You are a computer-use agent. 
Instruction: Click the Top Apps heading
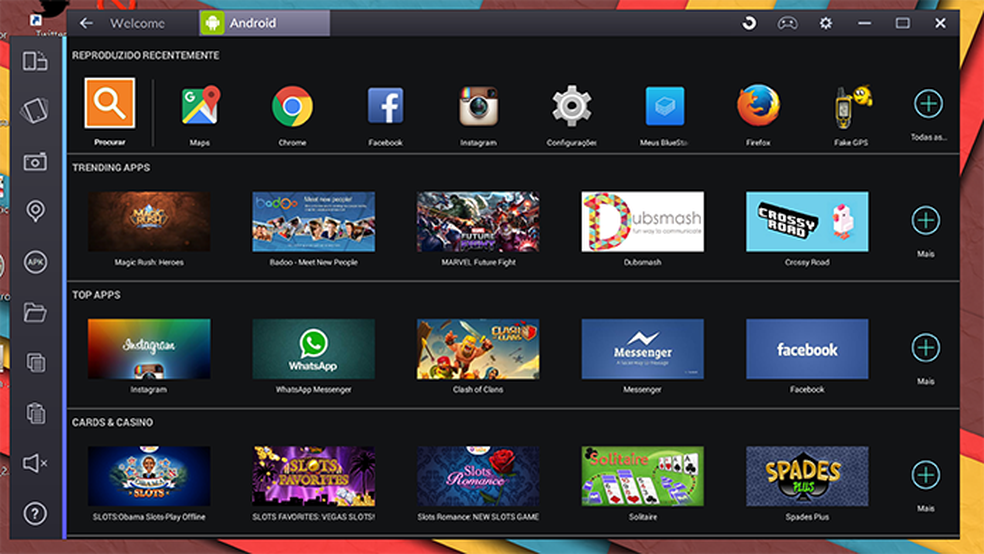96,295
